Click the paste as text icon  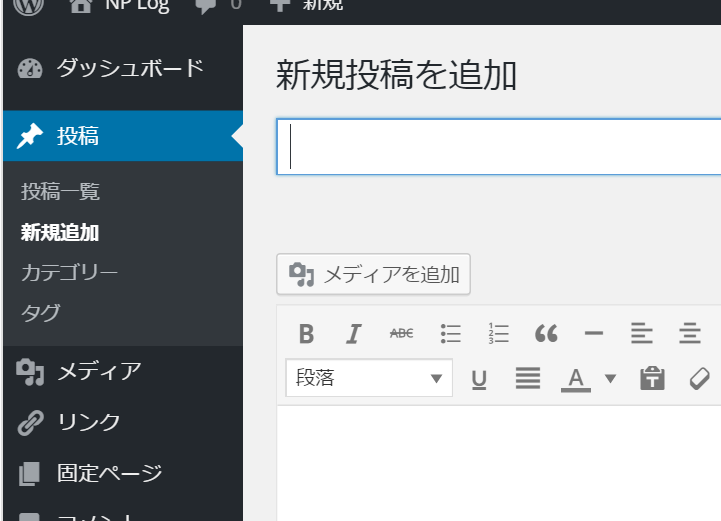[x=652, y=379]
